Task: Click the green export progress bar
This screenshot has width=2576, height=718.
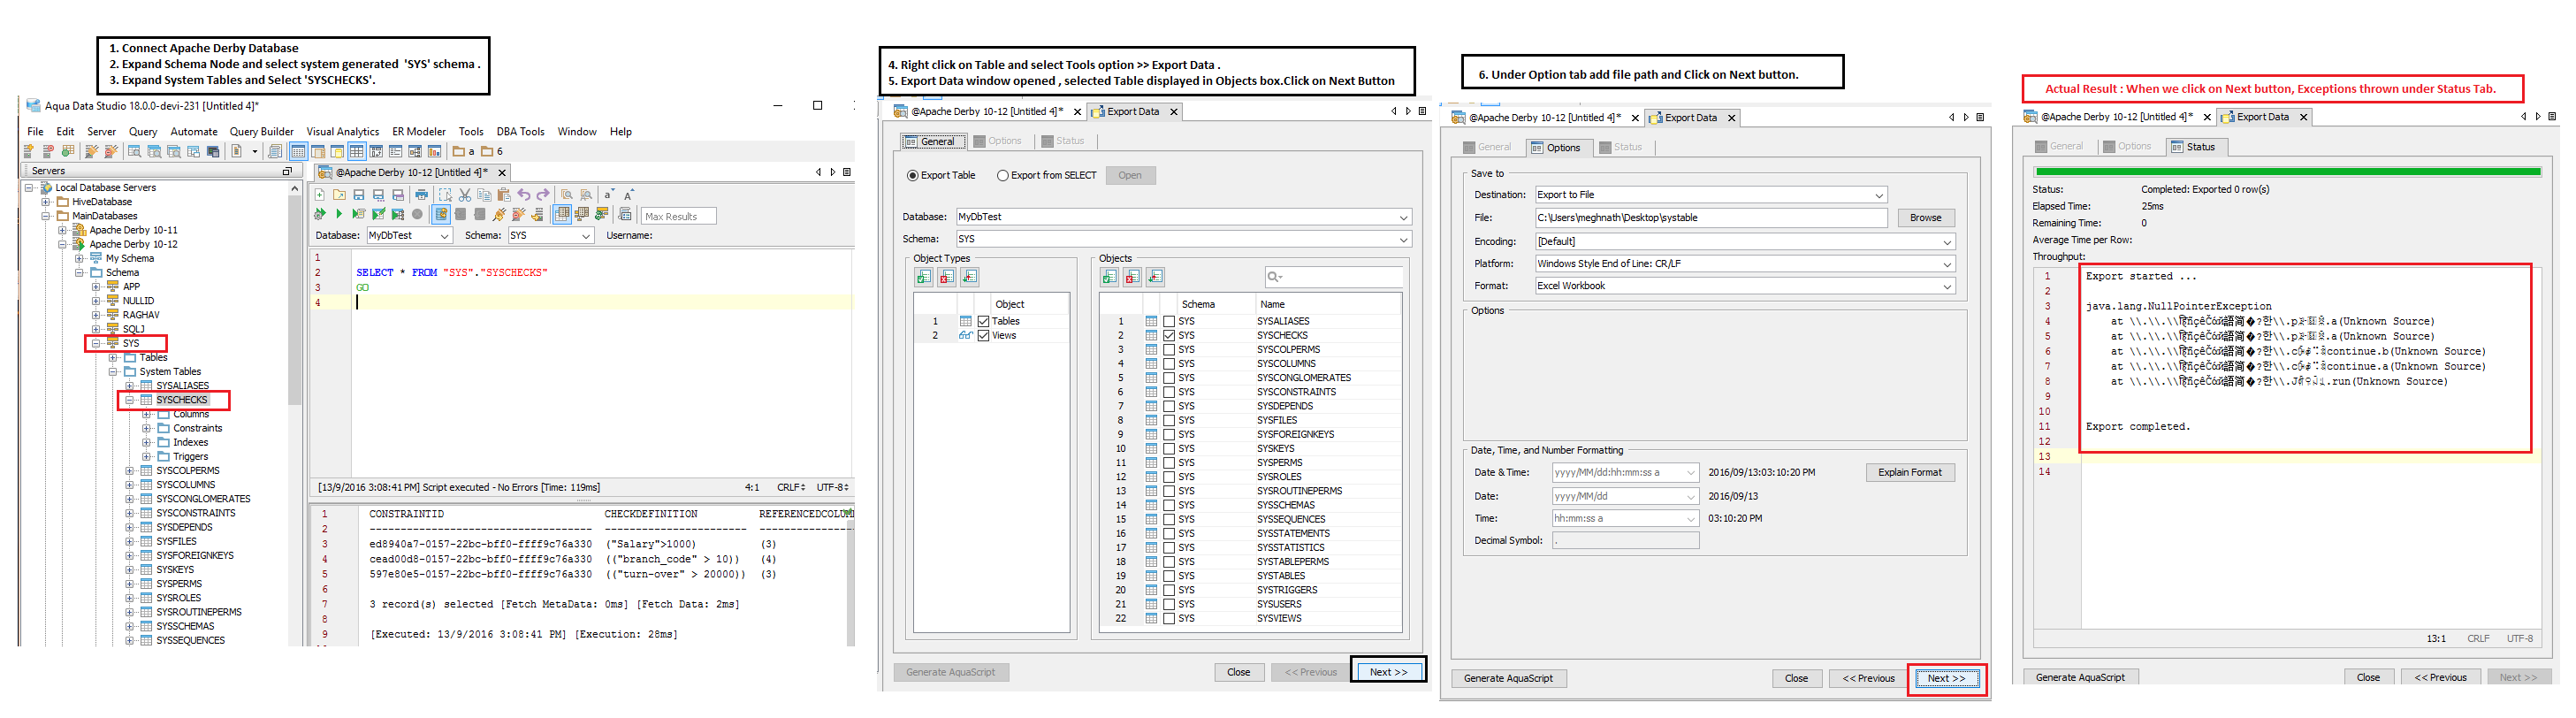Action: (2288, 172)
